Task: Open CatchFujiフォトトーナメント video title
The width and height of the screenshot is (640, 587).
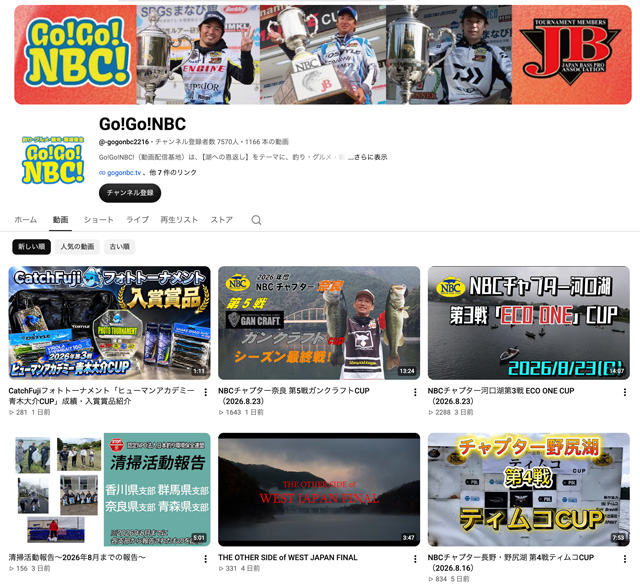Action: 101,396
